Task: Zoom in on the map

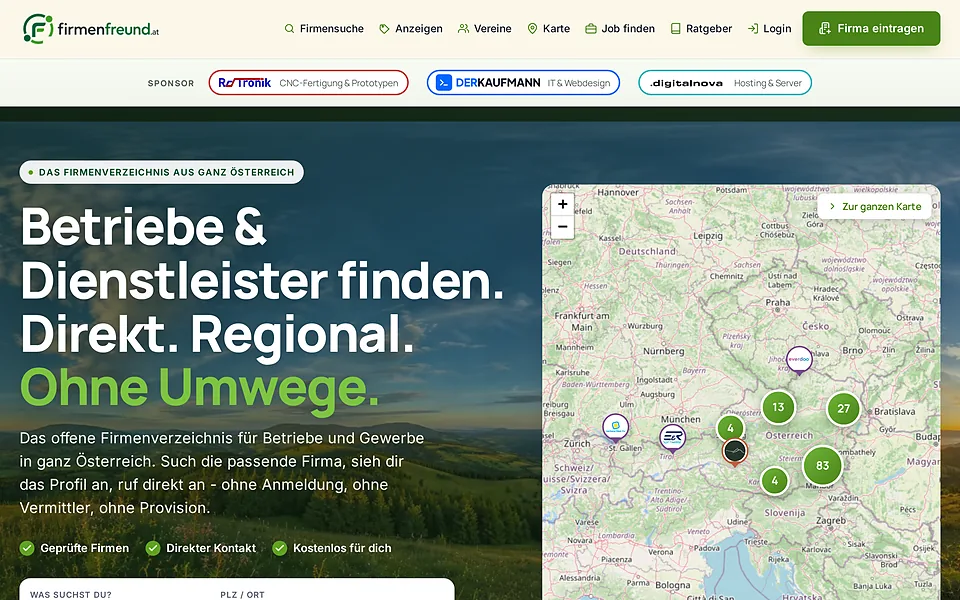Action: pyautogui.click(x=562, y=204)
